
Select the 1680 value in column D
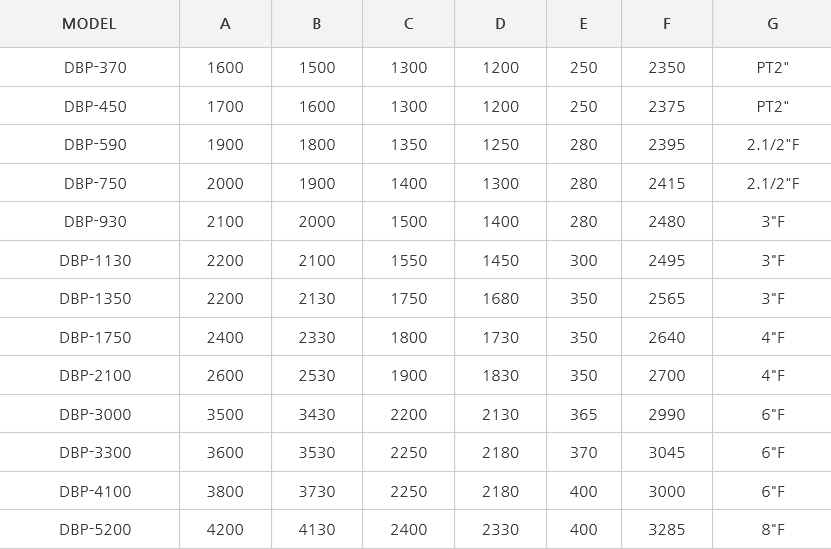click(x=500, y=299)
